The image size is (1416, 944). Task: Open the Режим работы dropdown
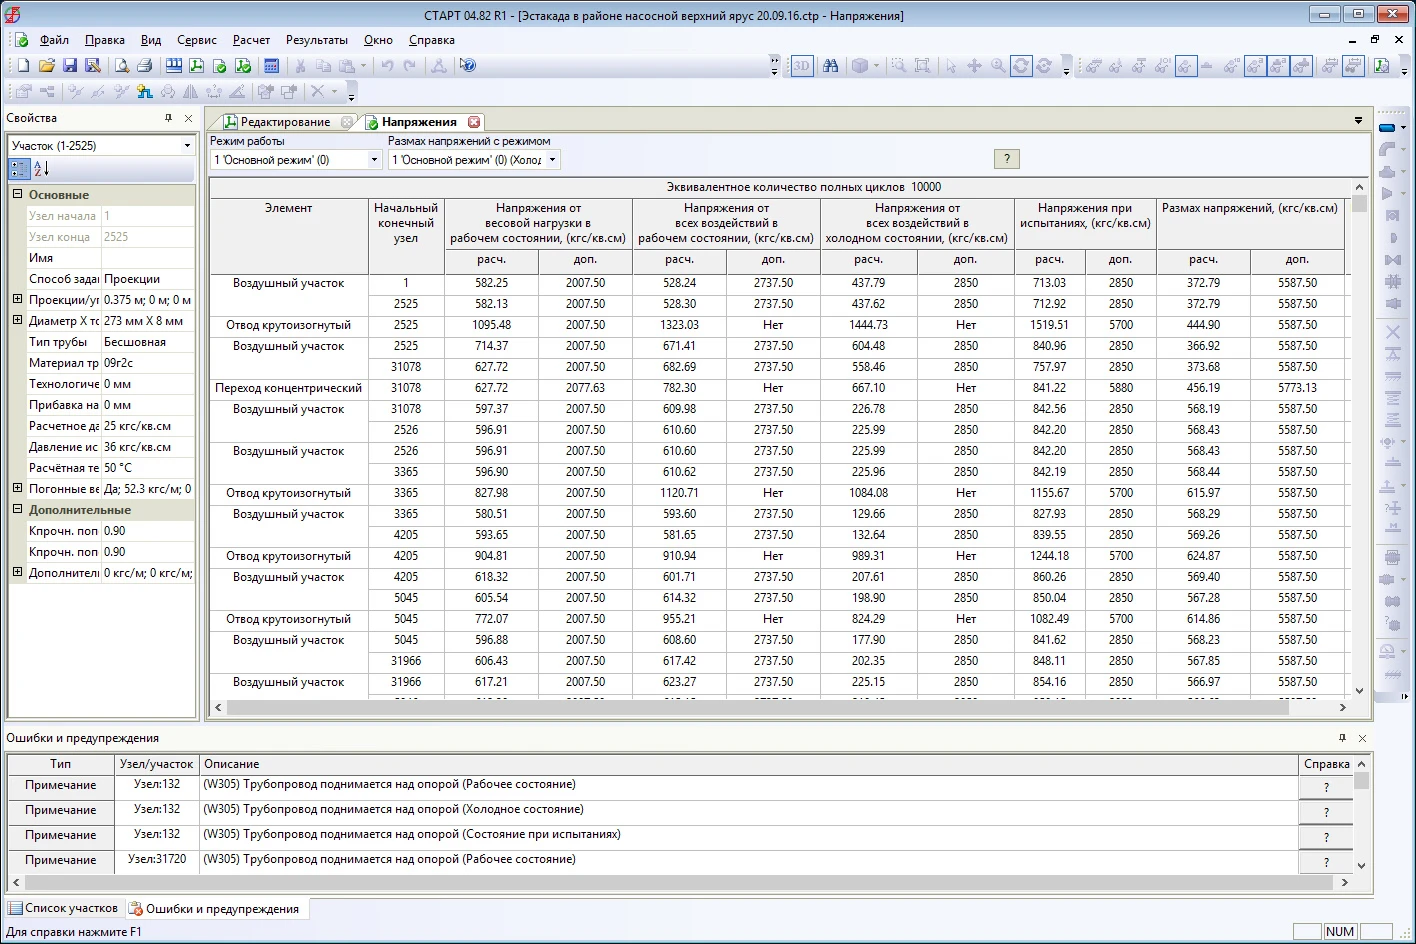click(x=374, y=160)
